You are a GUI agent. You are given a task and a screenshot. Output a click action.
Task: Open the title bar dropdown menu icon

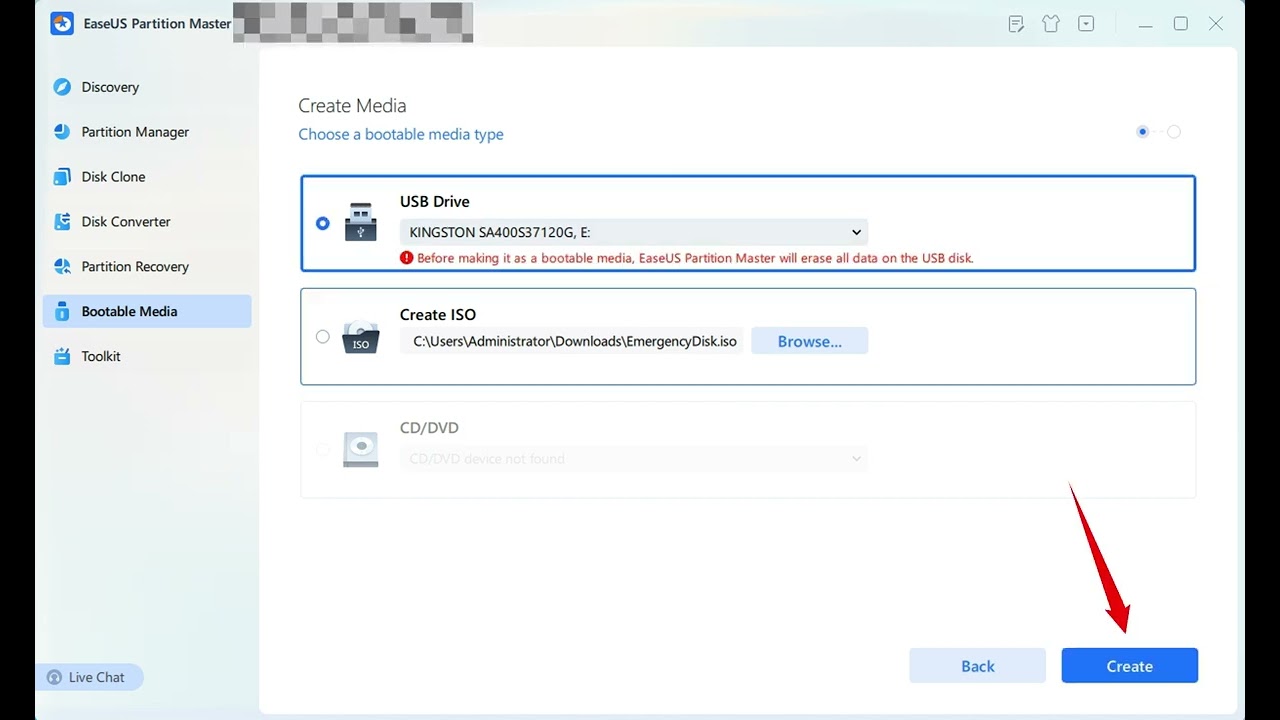(1086, 24)
